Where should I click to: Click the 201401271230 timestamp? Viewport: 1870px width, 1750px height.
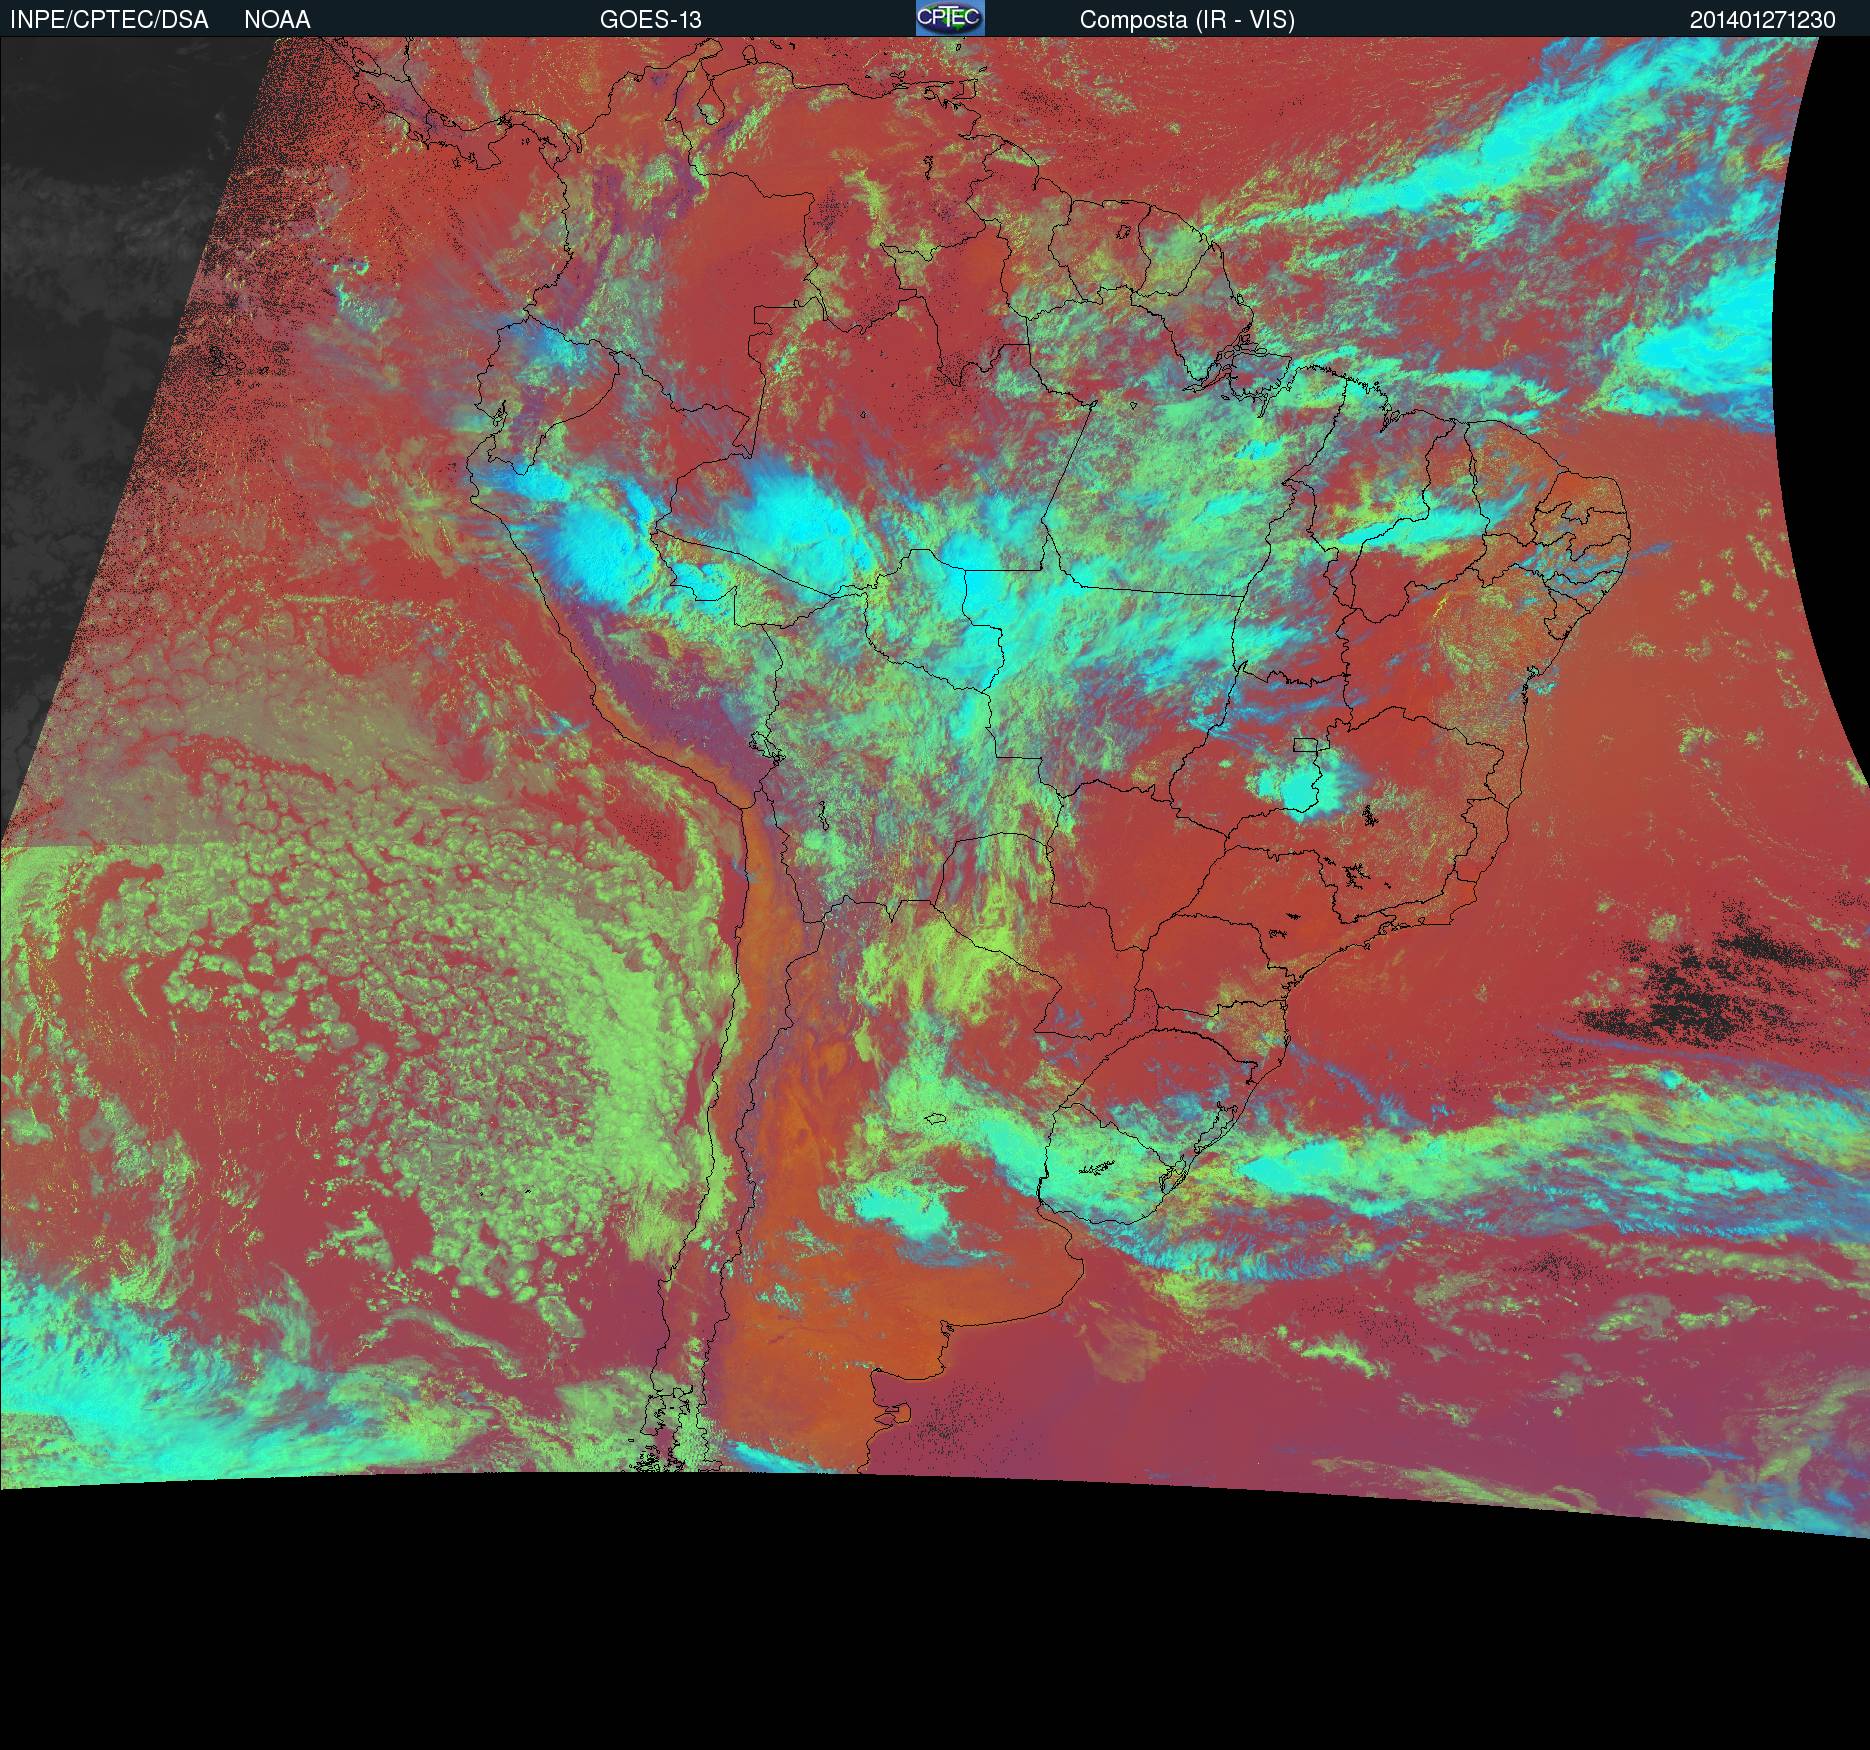(x=1762, y=20)
